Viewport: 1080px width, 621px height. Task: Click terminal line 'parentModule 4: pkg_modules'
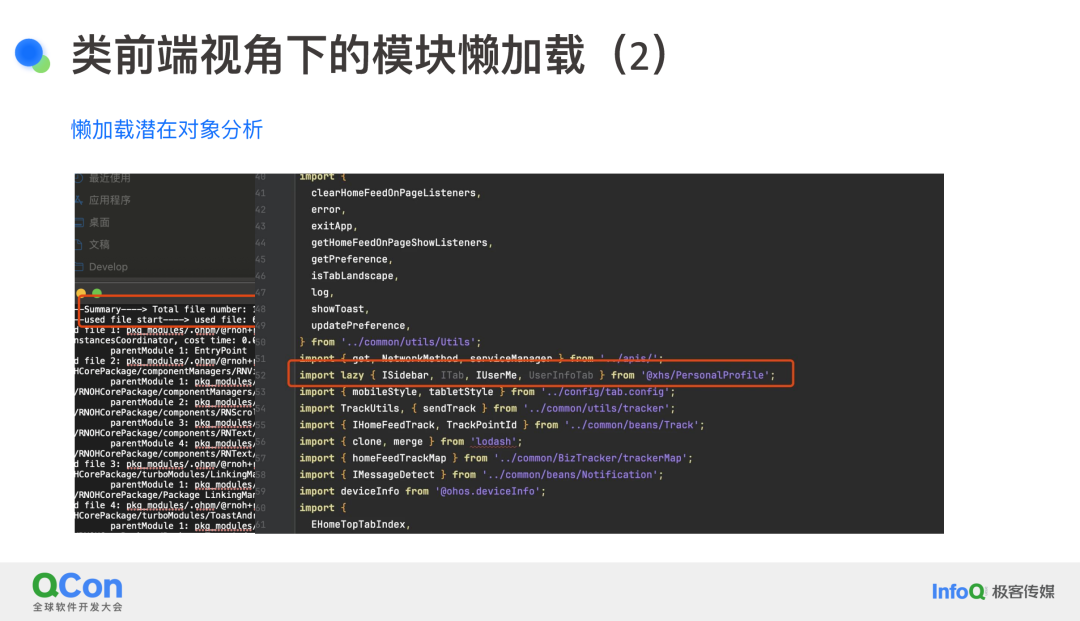183,443
